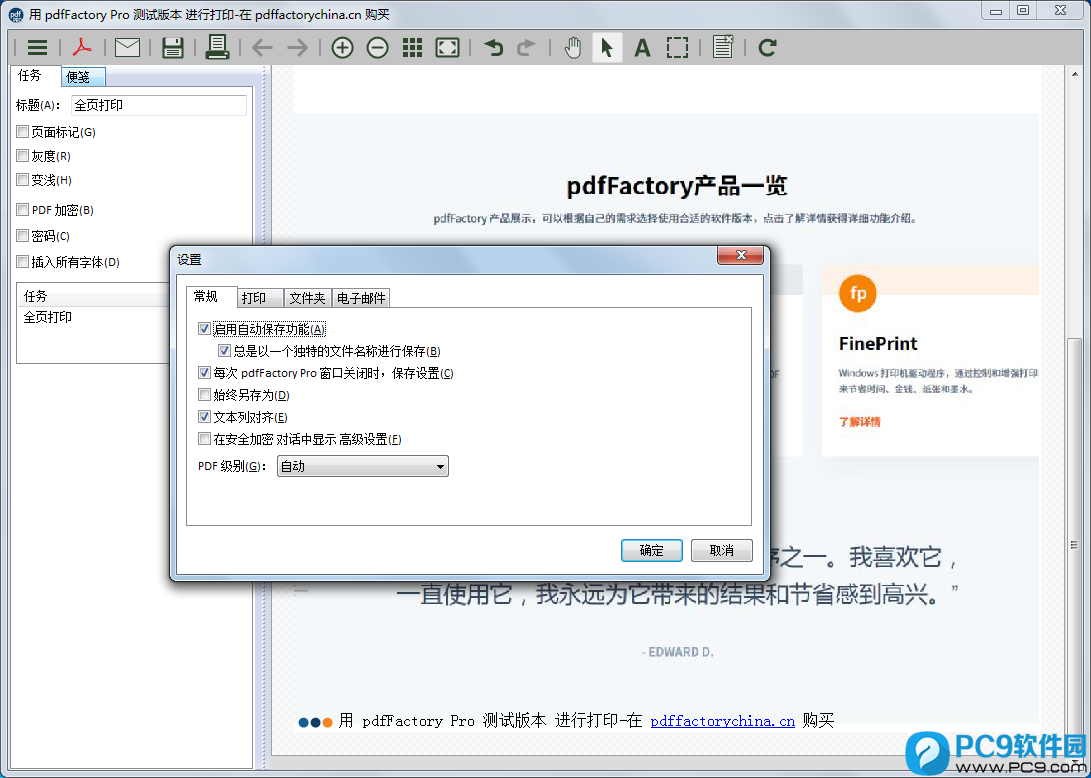Open the hamburger menu in toolbar
This screenshot has height=778, width=1091.
38,47
